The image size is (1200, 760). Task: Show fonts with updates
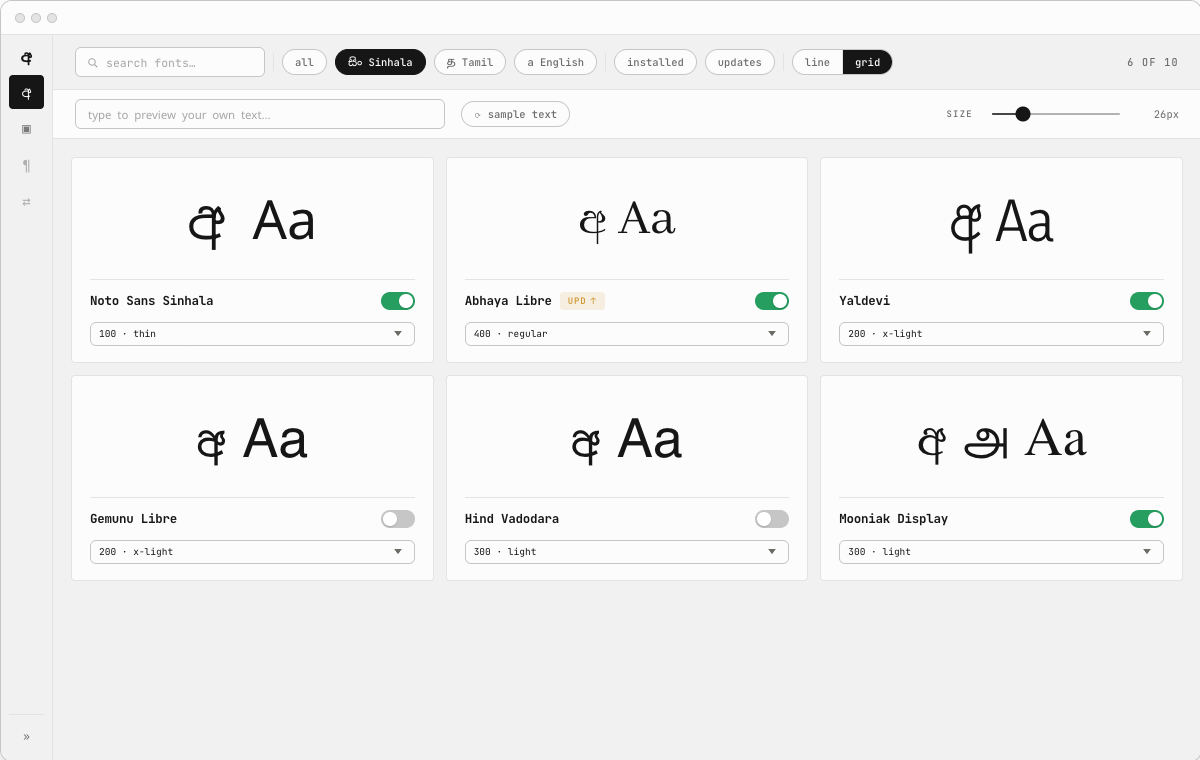[740, 62]
